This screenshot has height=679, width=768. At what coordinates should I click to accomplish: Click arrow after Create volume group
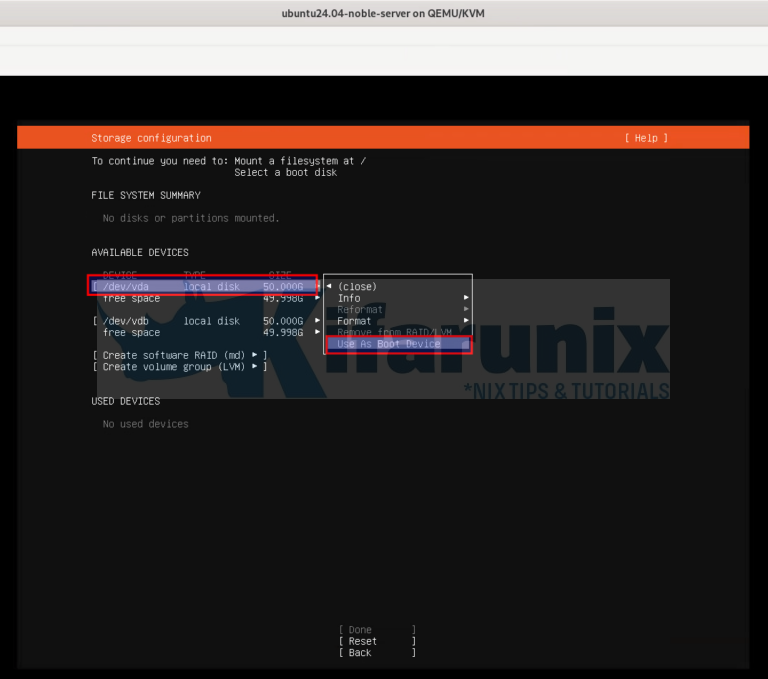pos(254,366)
